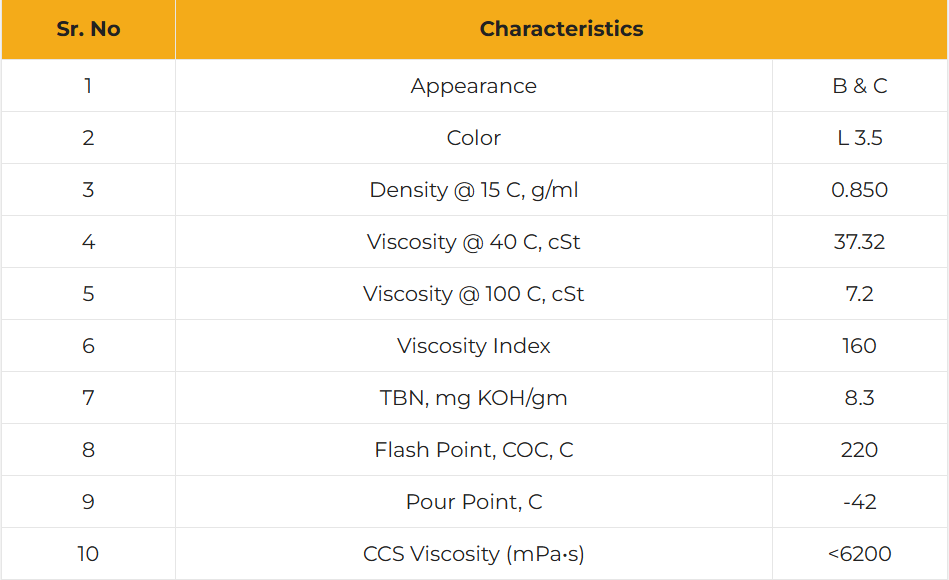Select CCS Viscosity (mPa·s) cell
Image resolution: width=949 pixels, height=580 pixels.
pyautogui.click(x=474, y=553)
